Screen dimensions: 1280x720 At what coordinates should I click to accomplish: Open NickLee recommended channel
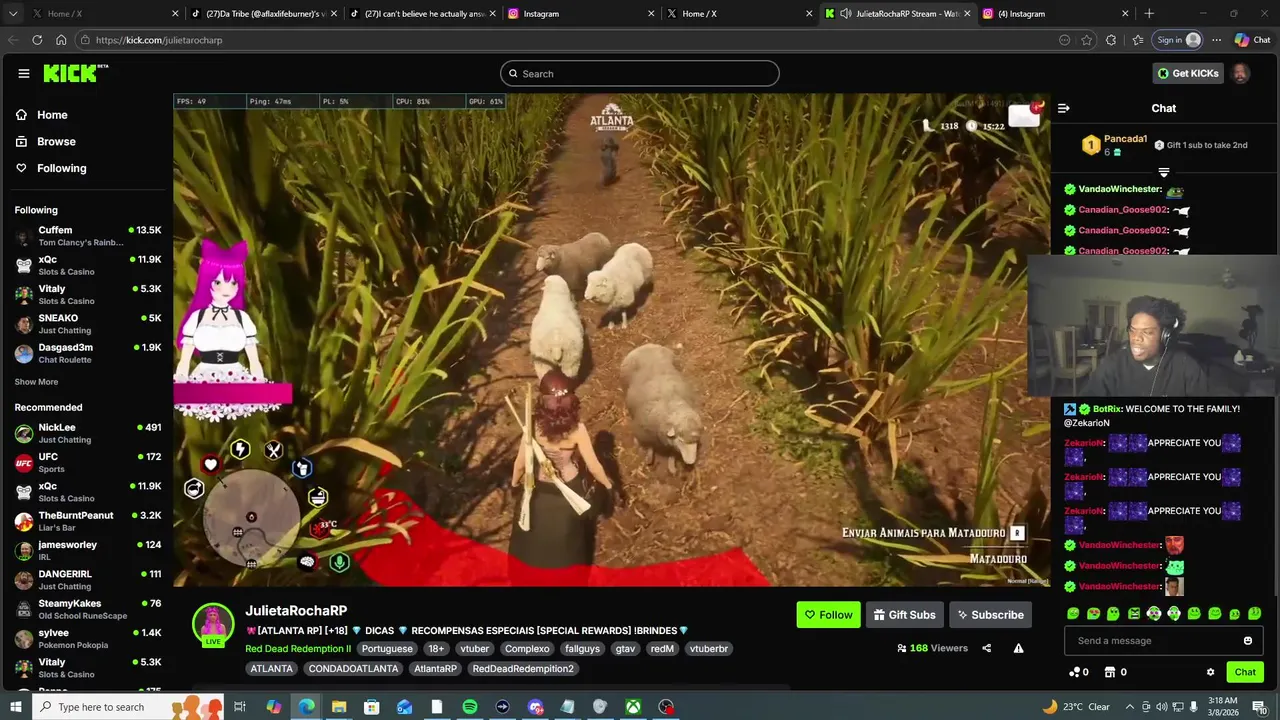point(87,433)
